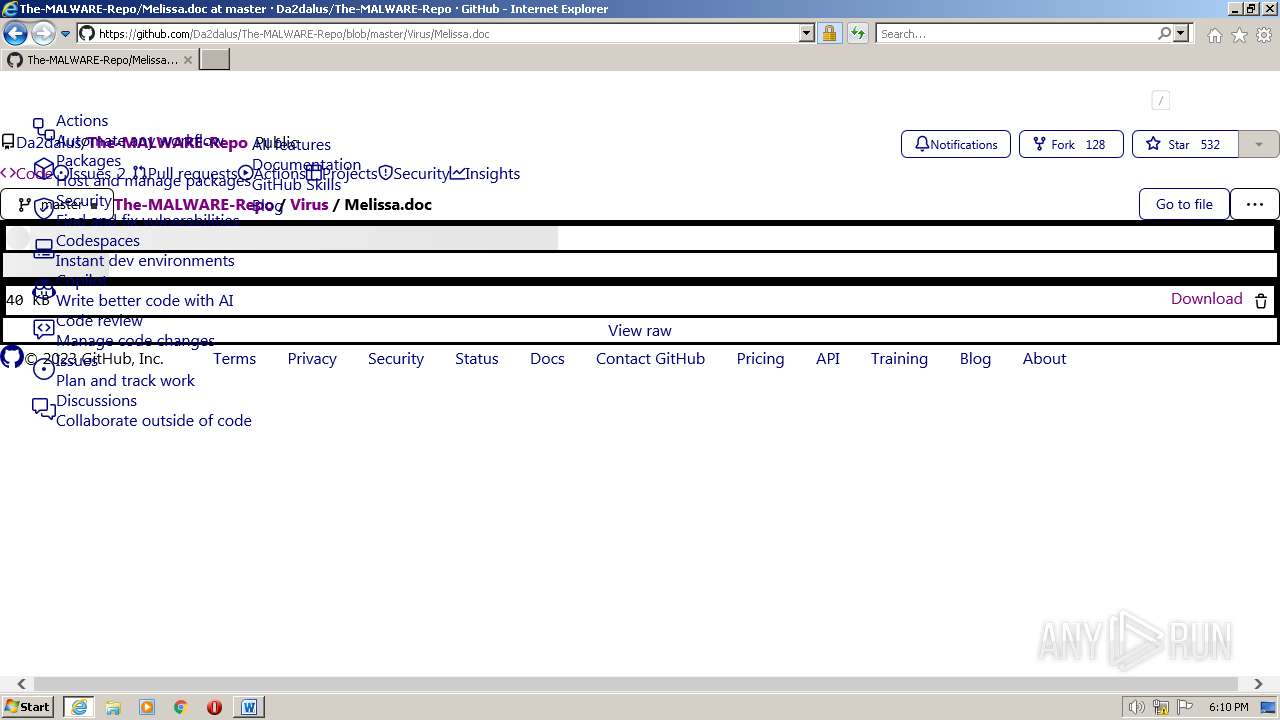The height and width of the screenshot is (720, 1280).
Task: Open the Contact GitHub footer link
Action: click(650, 358)
